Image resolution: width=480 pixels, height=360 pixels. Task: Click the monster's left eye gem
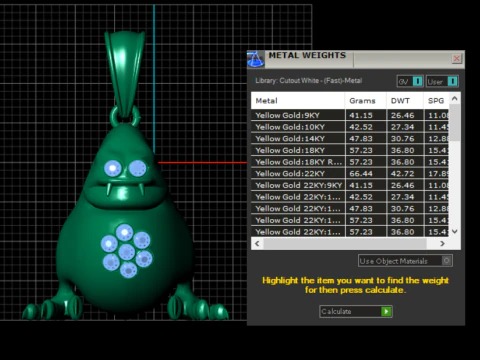click(x=113, y=168)
